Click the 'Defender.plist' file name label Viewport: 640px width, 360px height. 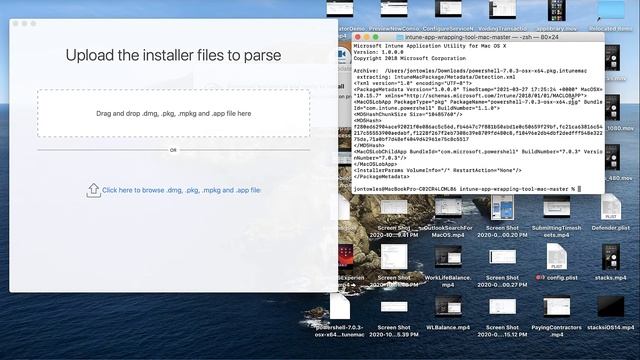(611, 228)
